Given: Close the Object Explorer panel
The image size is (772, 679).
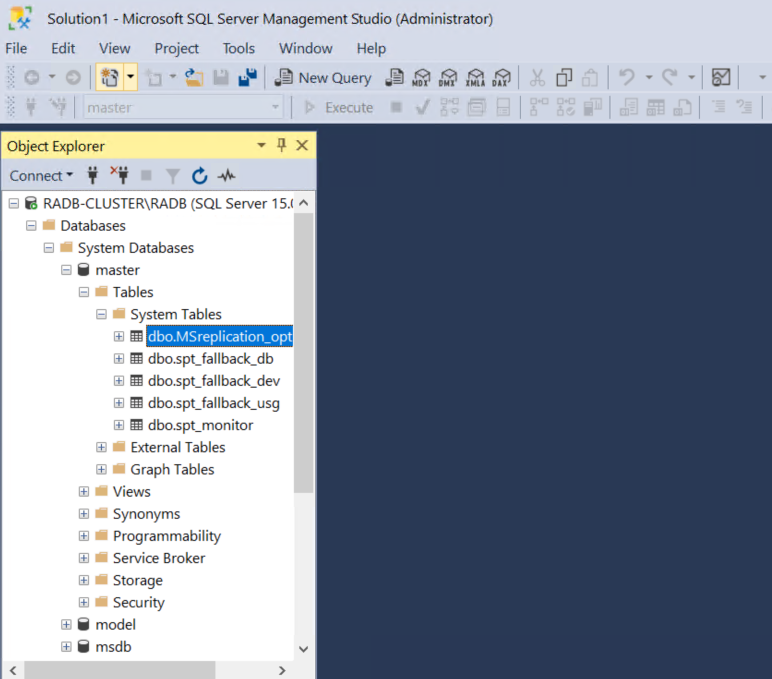Looking at the screenshot, I should click(x=302, y=145).
